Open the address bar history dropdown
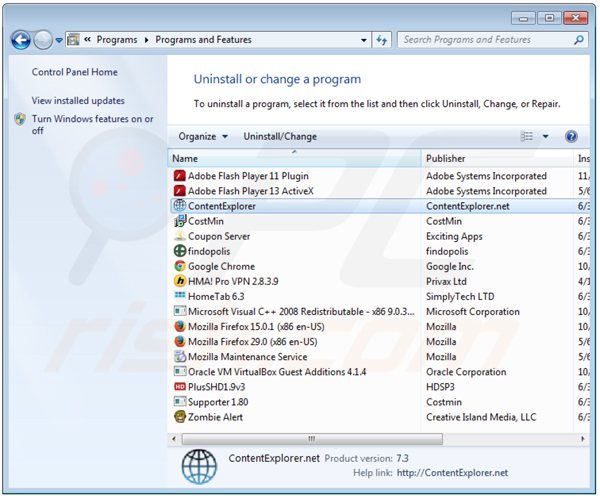The width and height of the screenshot is (600, 499). click(x=364, y=40)
